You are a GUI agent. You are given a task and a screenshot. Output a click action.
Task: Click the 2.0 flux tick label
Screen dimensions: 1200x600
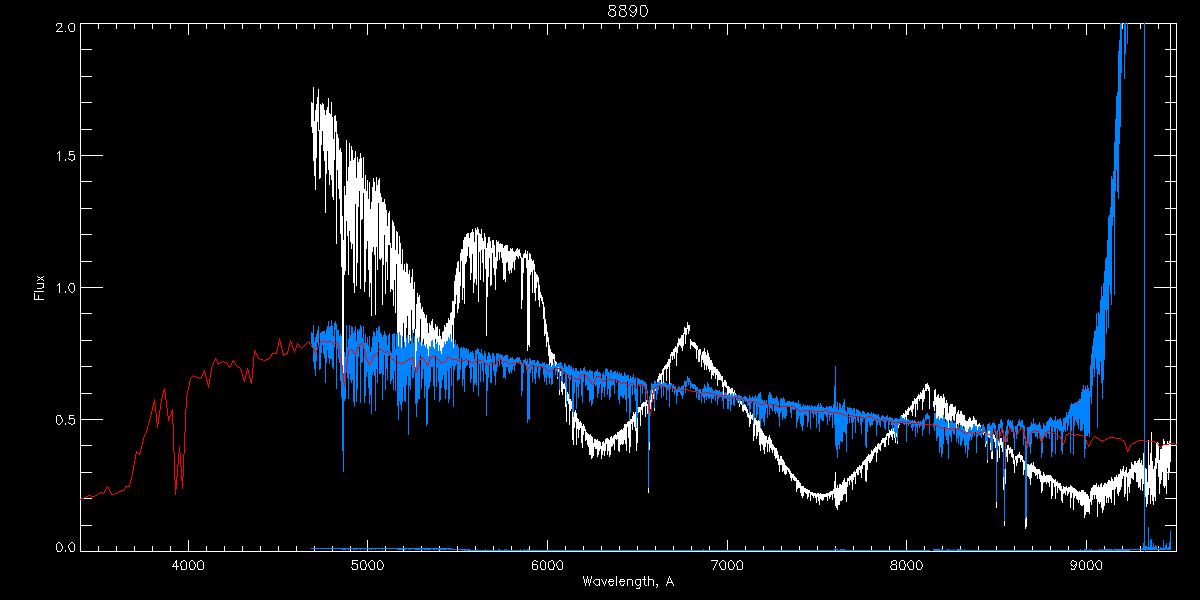coord(64,28)
